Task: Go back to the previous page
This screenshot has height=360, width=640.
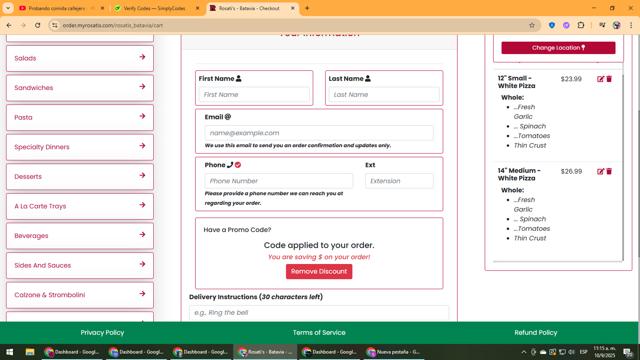Action: 9,25
